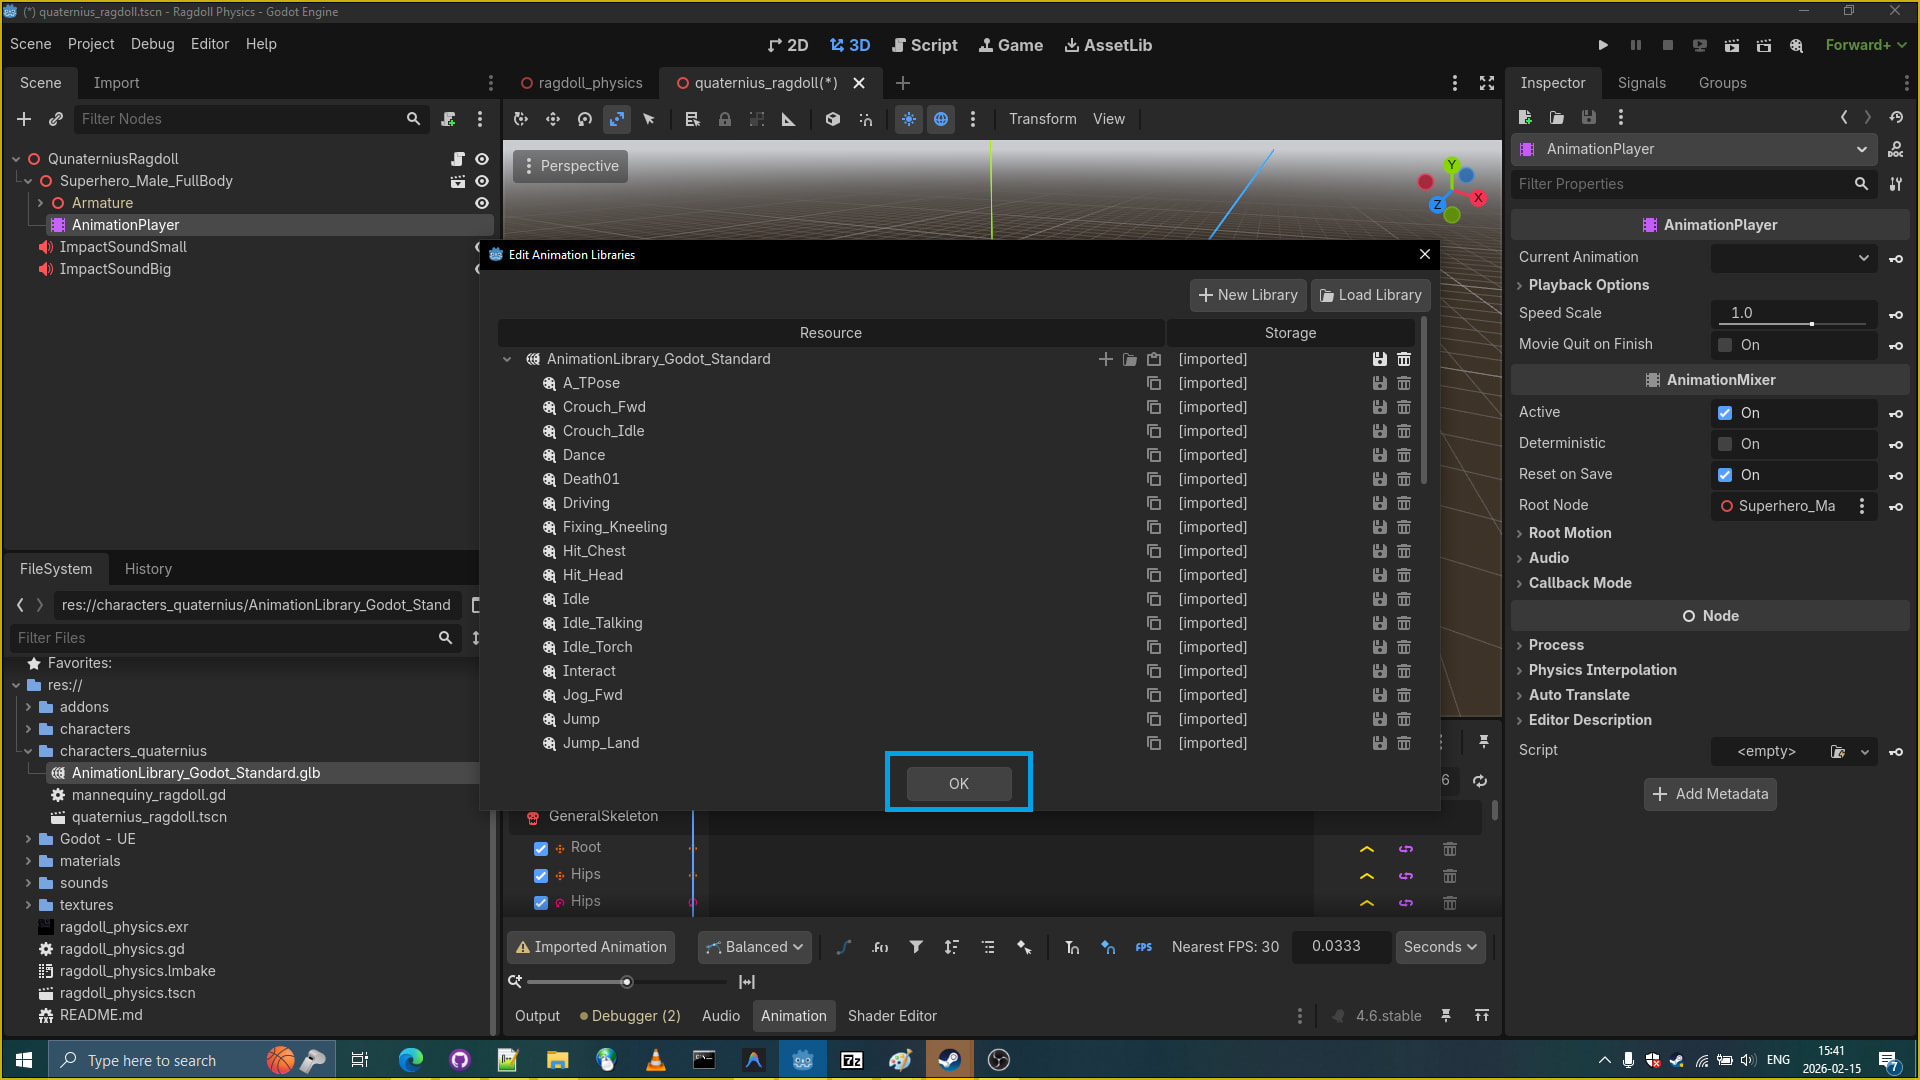Delete the Dance animation via trash icon

click(x=1404, y=455)
